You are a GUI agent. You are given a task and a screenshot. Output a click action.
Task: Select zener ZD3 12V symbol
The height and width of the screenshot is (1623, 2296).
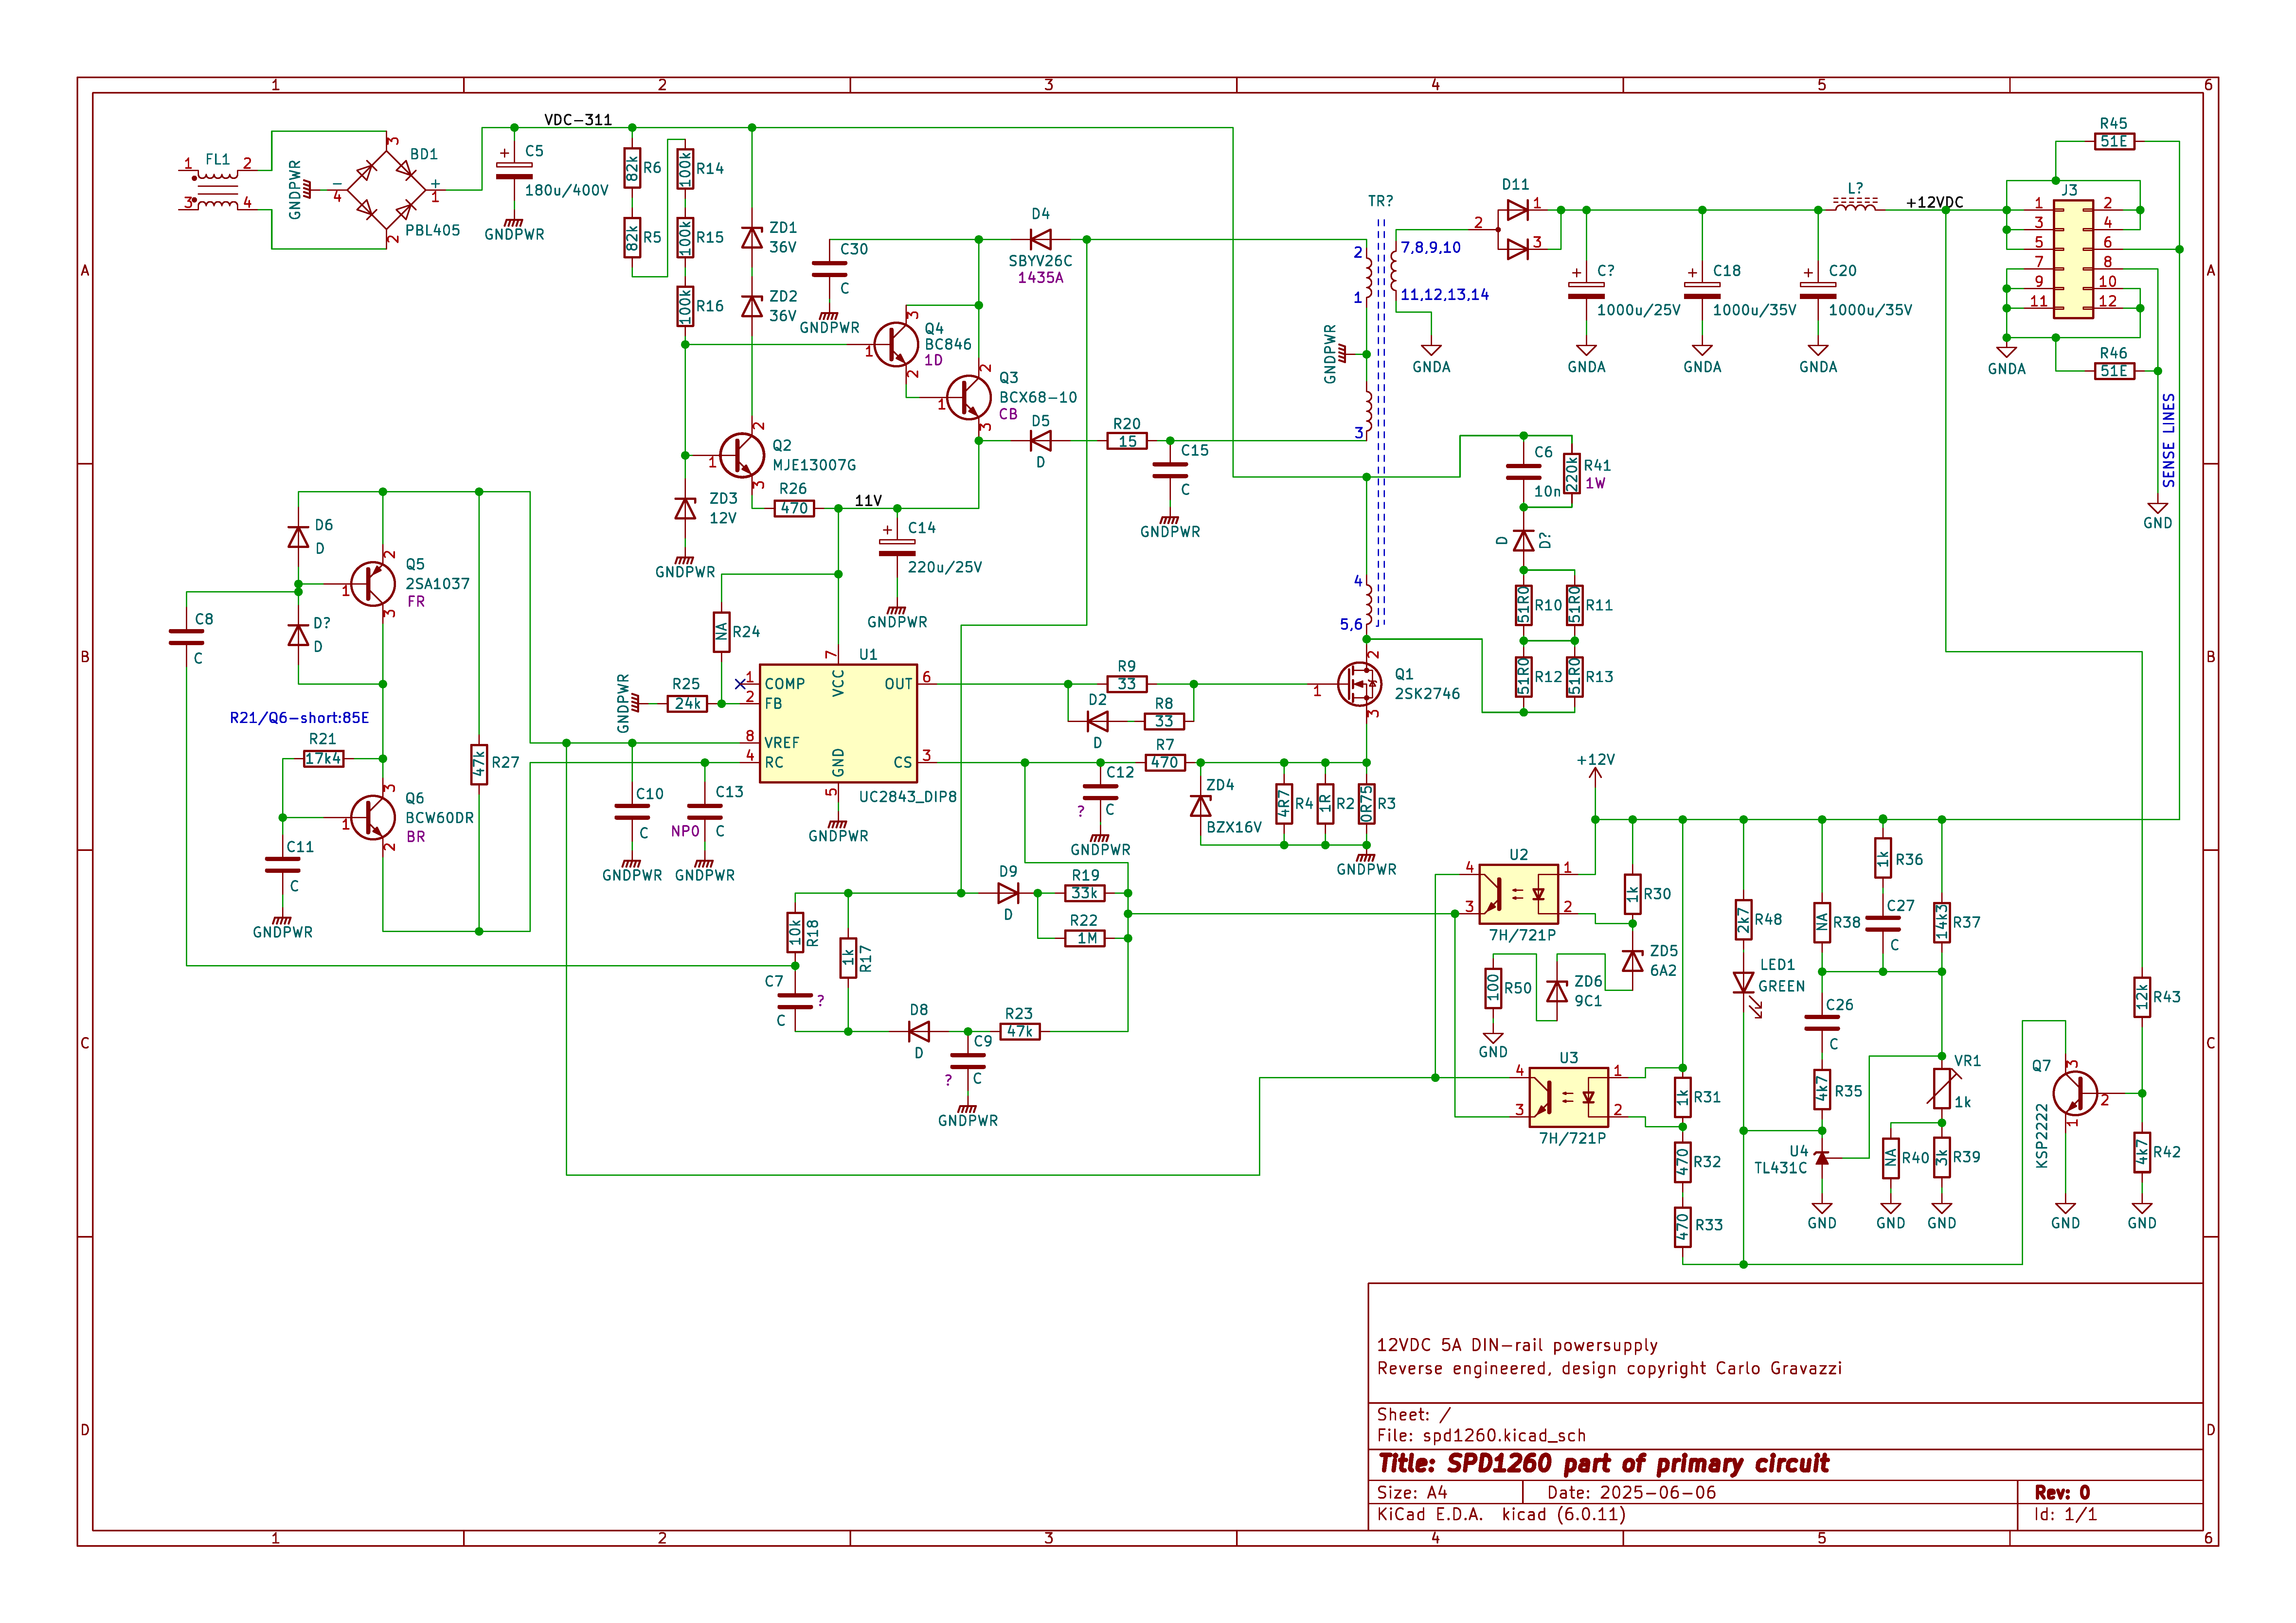pos(685,509)
